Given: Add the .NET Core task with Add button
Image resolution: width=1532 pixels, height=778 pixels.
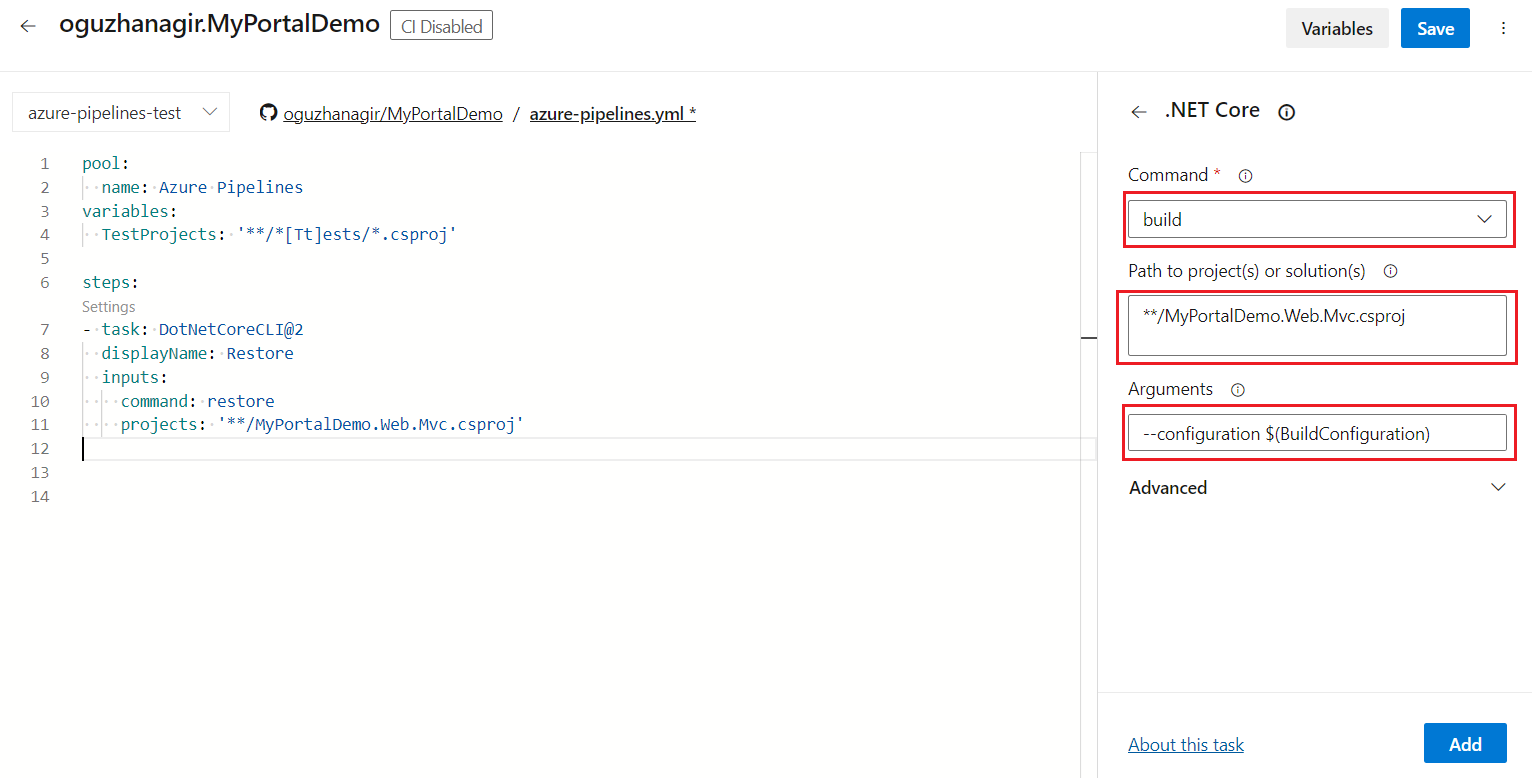Looking at the screenshot, I should 1465,743.
